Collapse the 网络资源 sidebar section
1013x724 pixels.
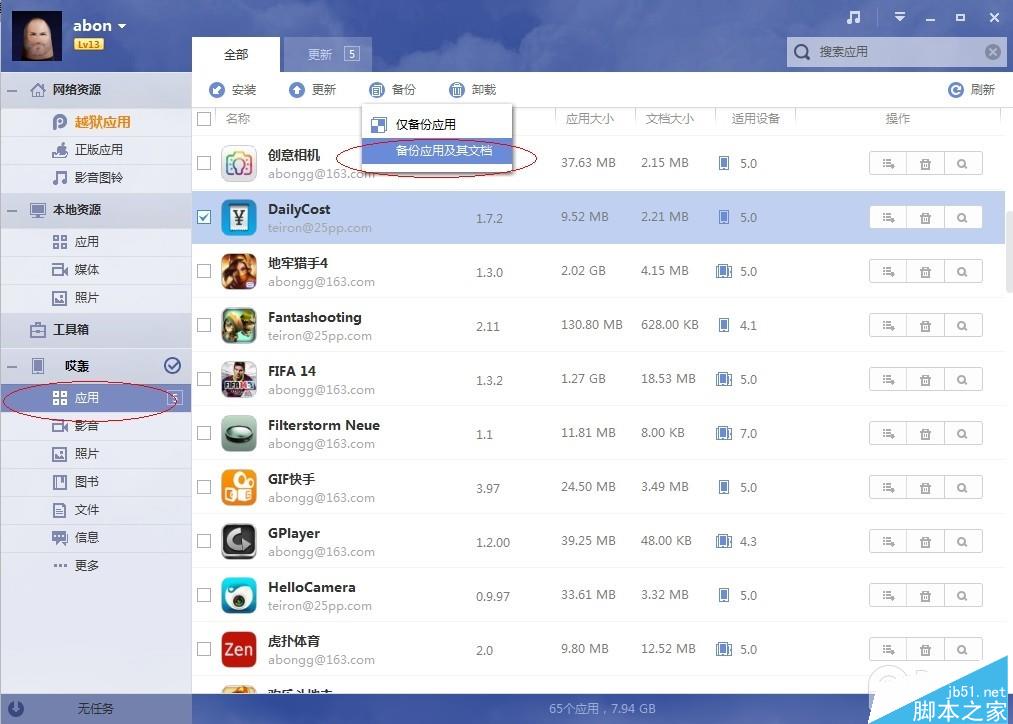[x=12, y=93]
